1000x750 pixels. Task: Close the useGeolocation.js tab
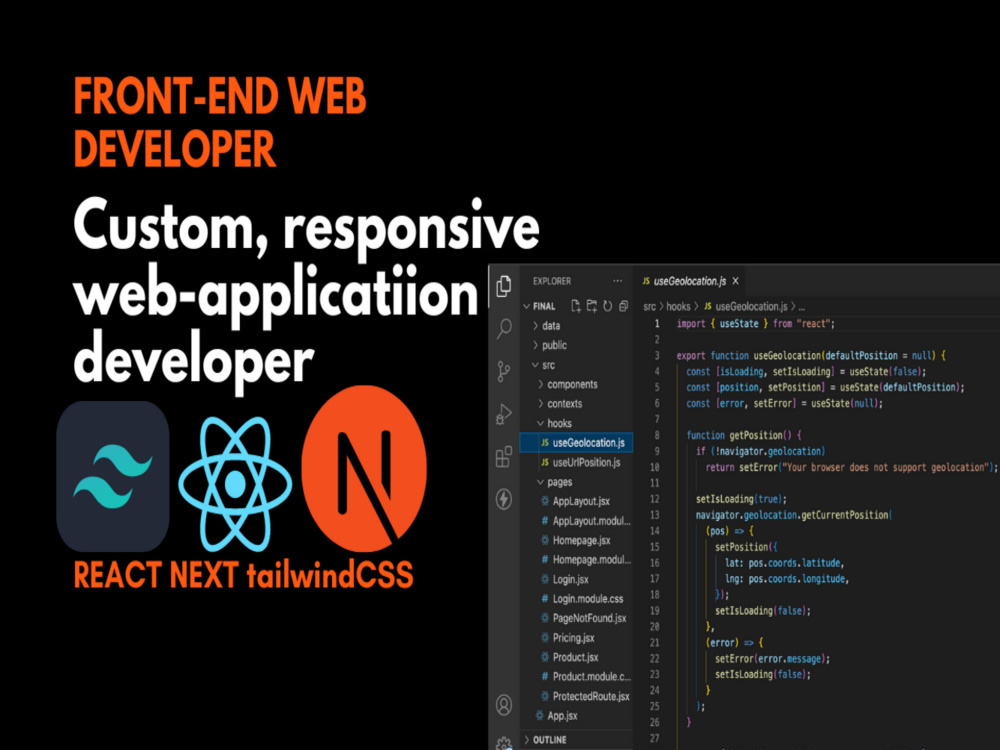[735, 281]
